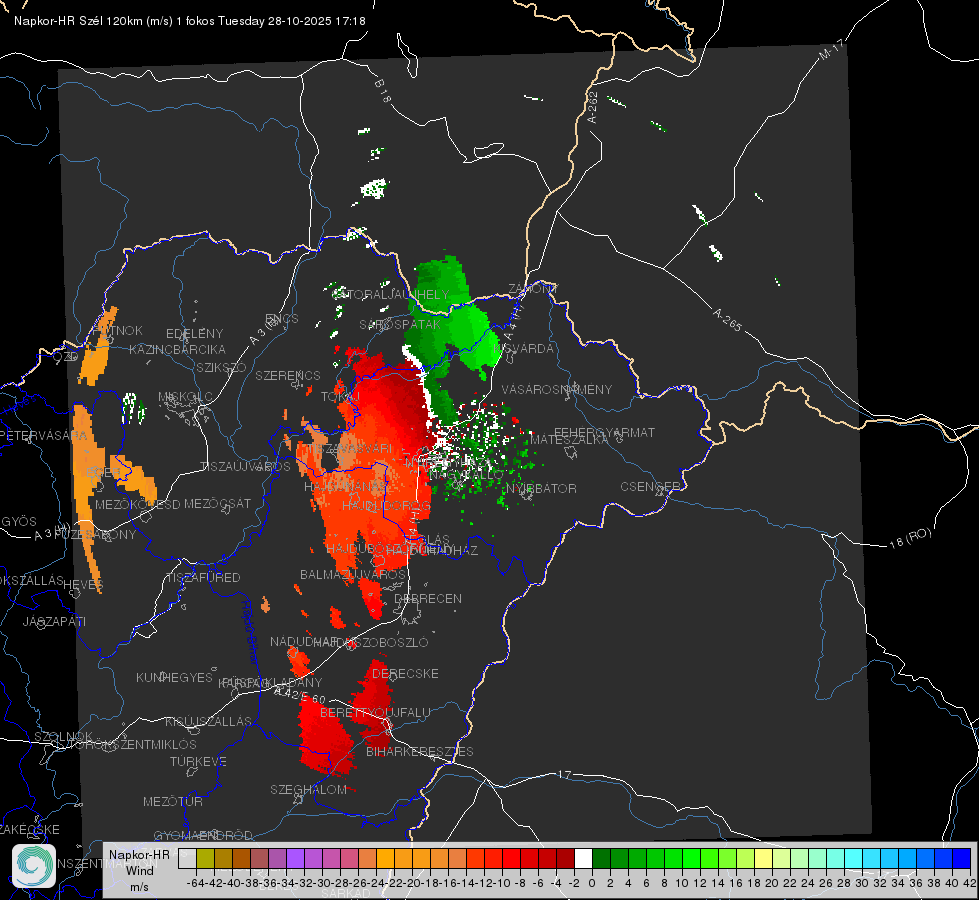Select the MEZŐTÚR label
This screenshot has height=900, width=979.
click(x=173, y=801)
